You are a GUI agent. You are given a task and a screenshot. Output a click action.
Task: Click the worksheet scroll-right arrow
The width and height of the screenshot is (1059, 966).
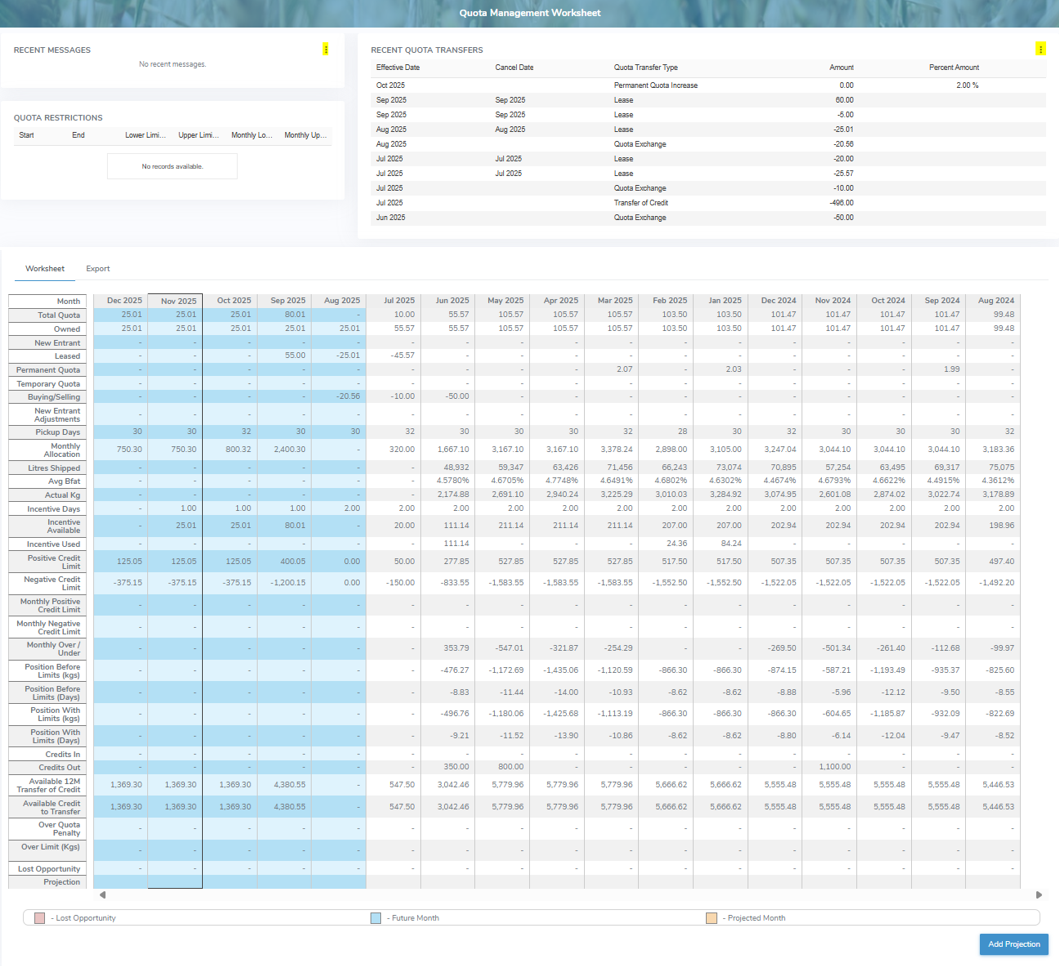(1038, 895)
